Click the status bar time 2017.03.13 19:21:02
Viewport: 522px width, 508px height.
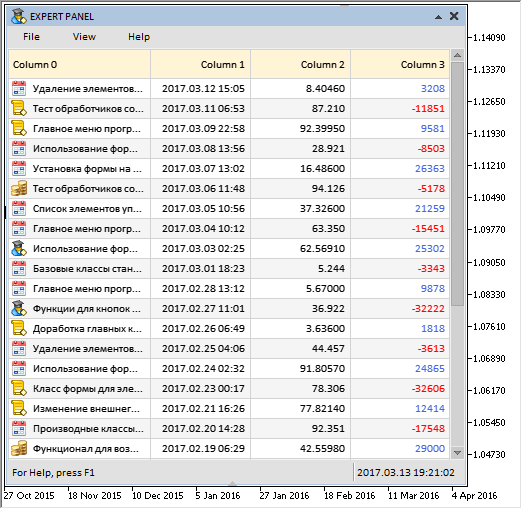tap(406, 473)
